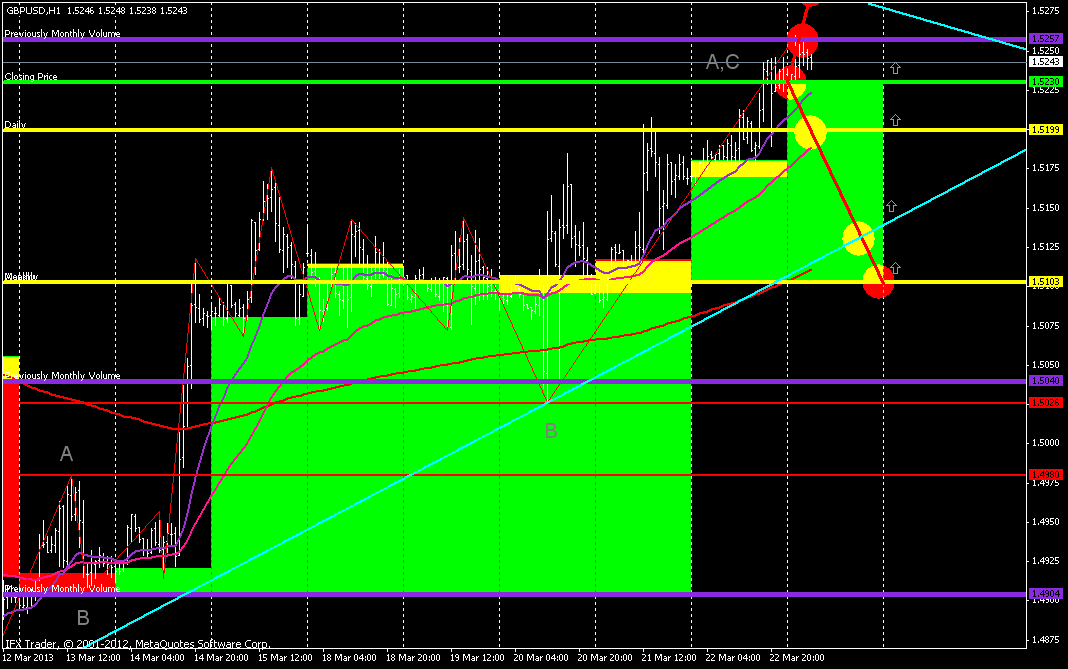This screenshot has height=669, width=1068.
Task: Click the red 1.4980 price tag
Action: coord(1046,475)
